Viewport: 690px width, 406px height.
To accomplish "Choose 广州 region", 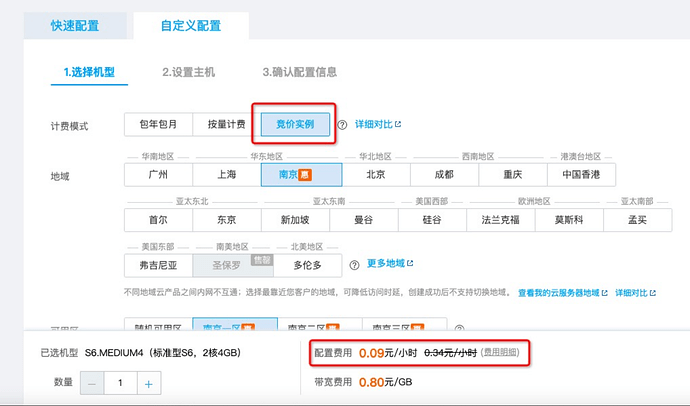I will [158, 175].
